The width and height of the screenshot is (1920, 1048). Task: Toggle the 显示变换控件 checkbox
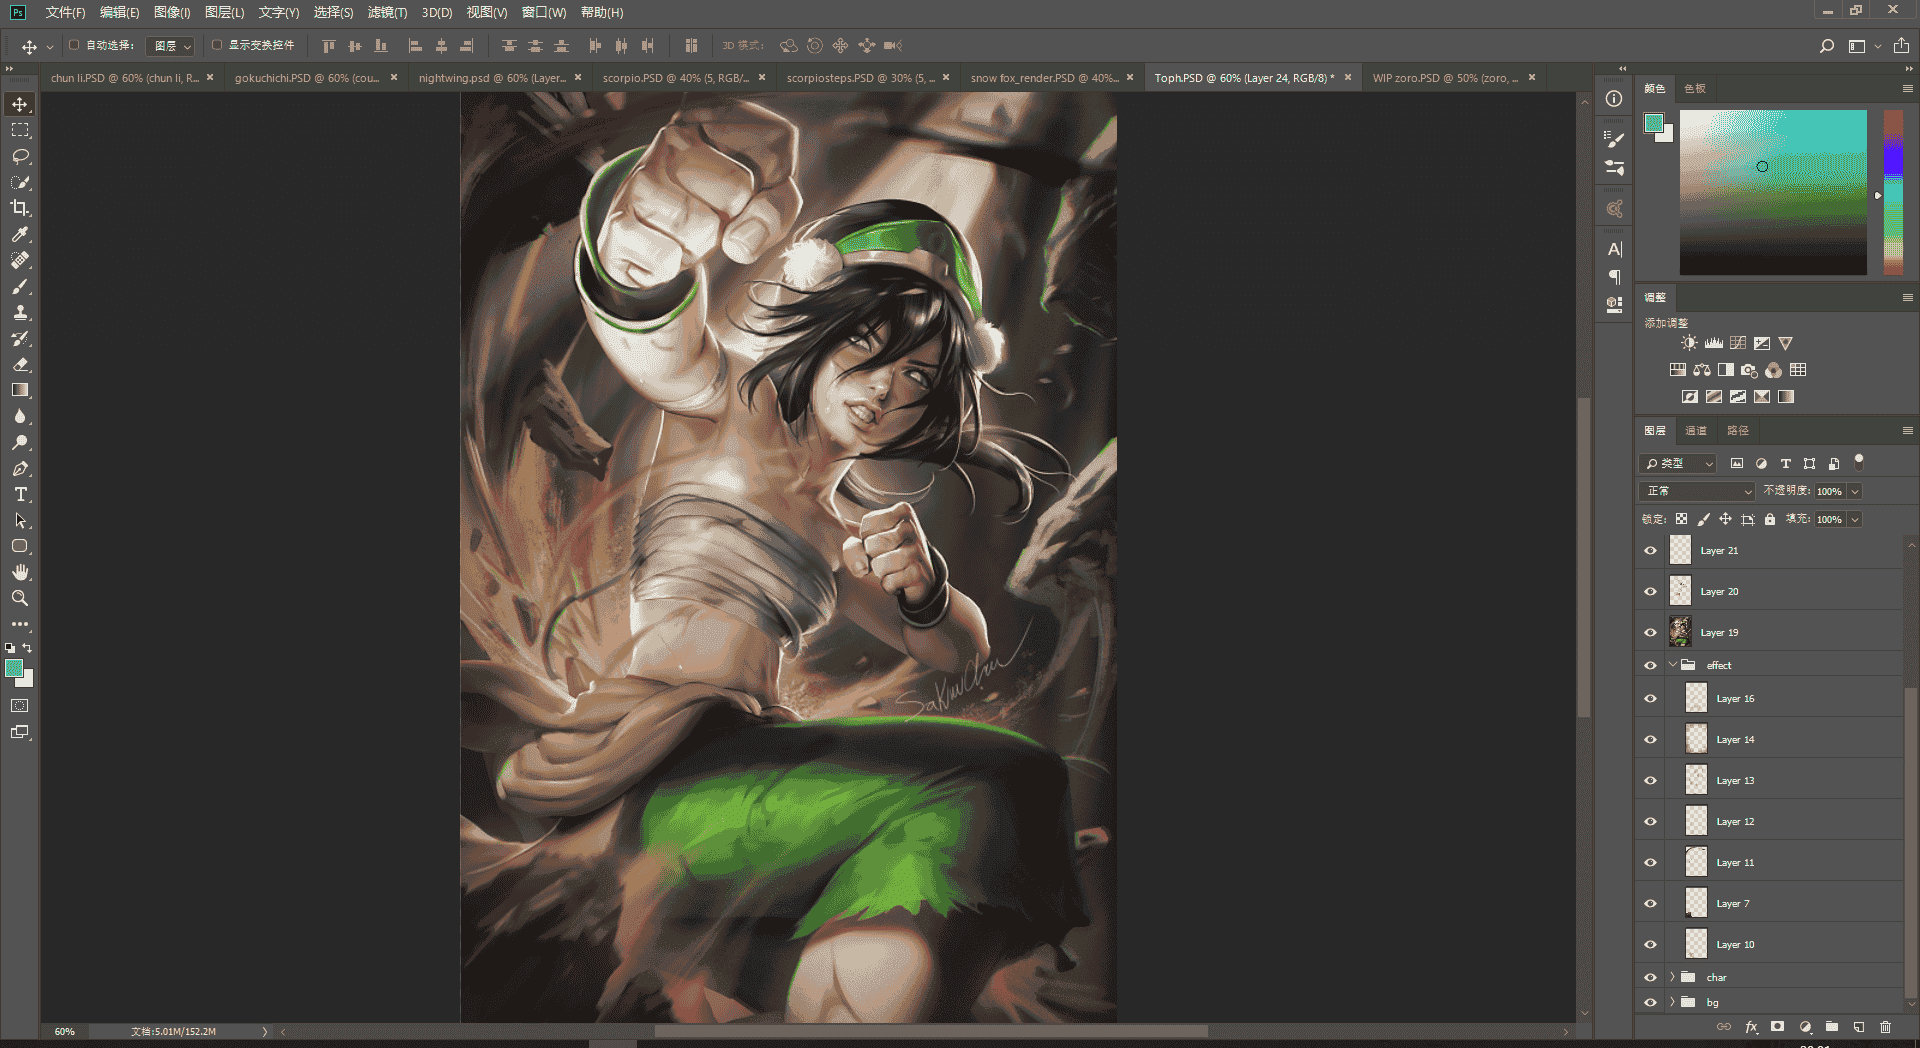[x=217, y=45]
